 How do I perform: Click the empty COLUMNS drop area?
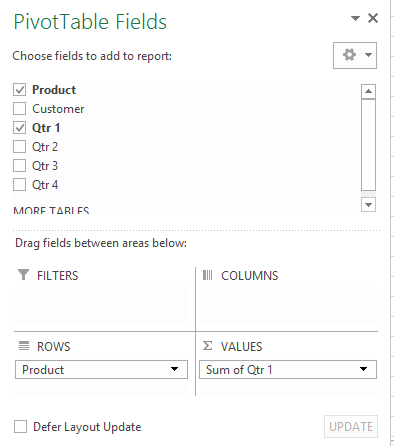click(x=288, y=307)
